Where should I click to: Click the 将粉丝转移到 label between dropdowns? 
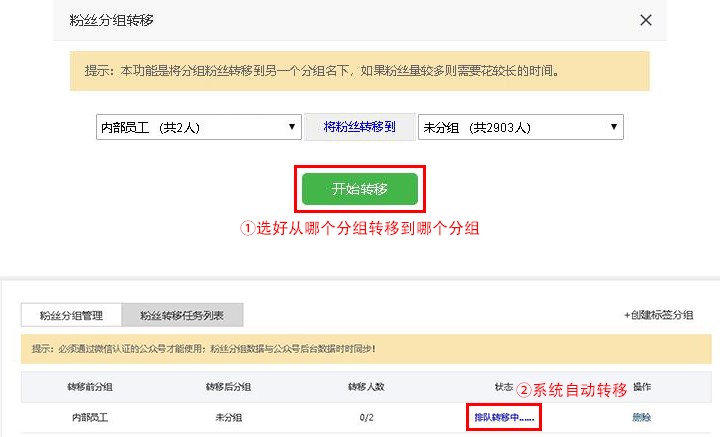click(360, 127)
